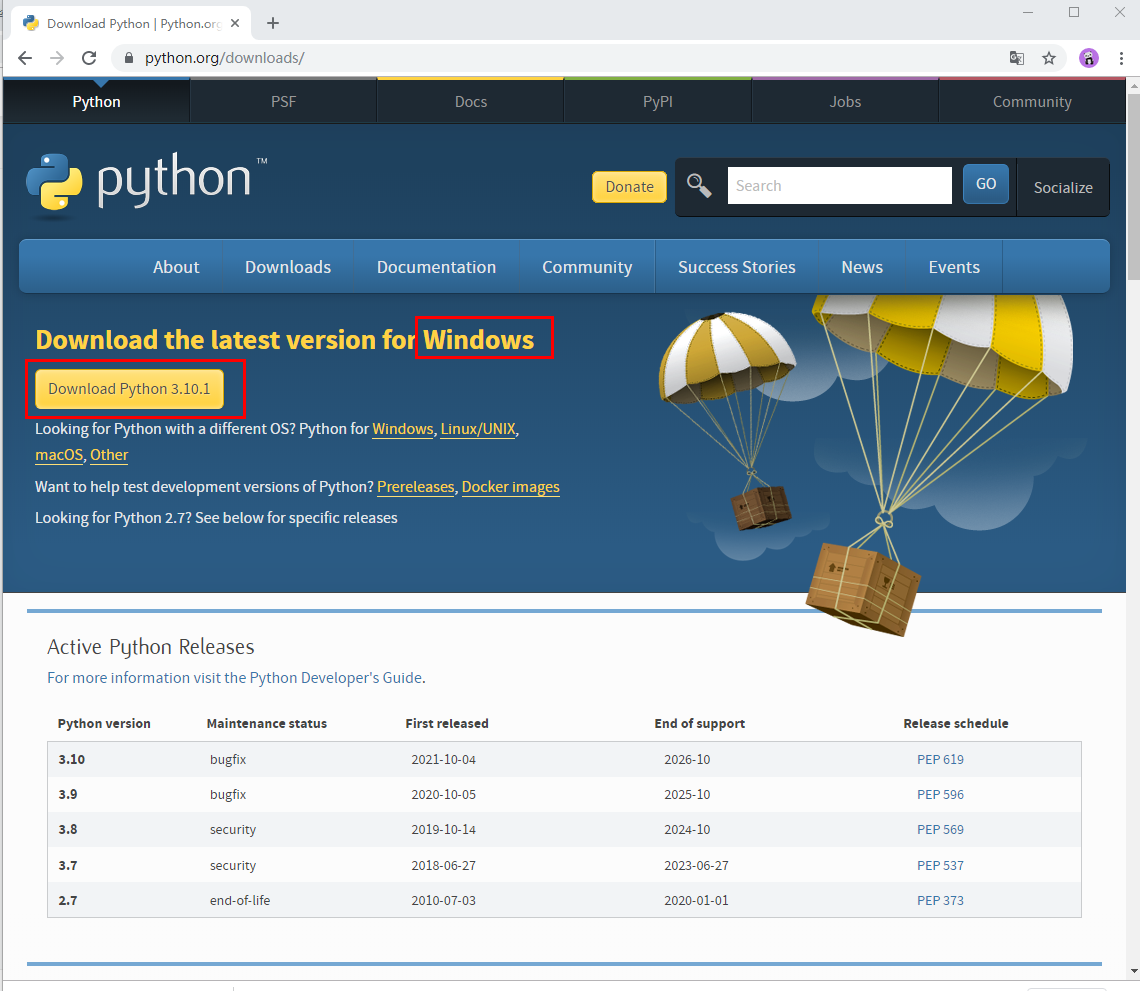Click the GO search button
This screenshot has width=1140, height=991.
tap(985, 184)
